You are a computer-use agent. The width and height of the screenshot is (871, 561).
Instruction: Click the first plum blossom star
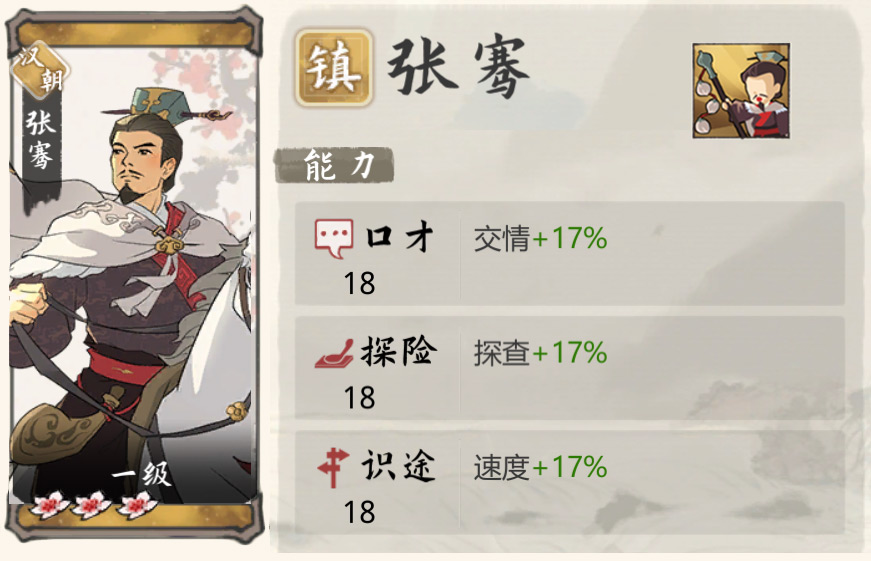pos(49,505)
